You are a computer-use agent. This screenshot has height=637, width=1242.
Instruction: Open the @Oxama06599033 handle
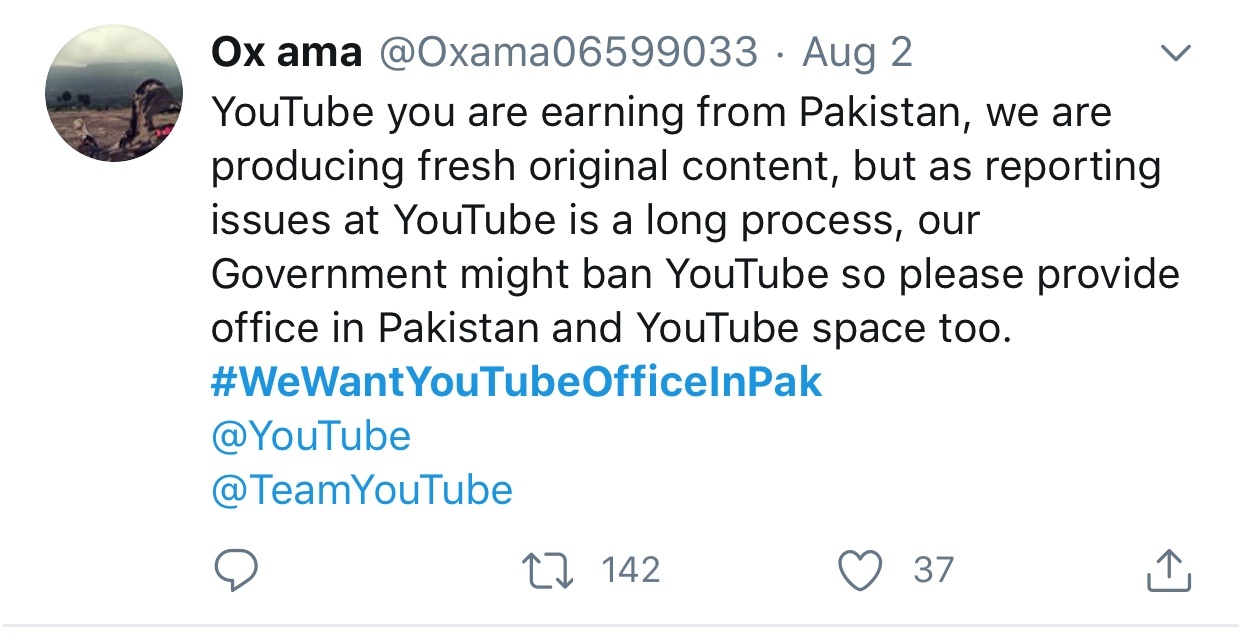pyautogui.click(x=567, y=52)
